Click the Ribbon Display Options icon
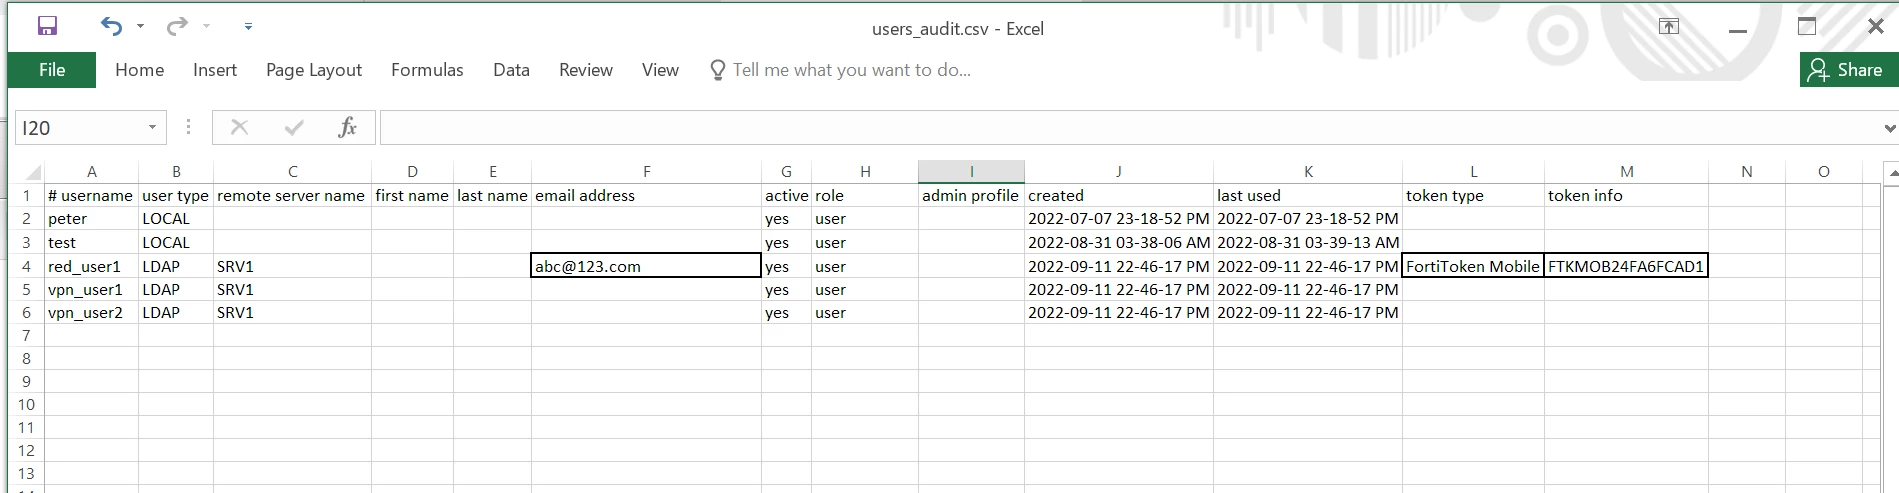 coord(1669,27)
